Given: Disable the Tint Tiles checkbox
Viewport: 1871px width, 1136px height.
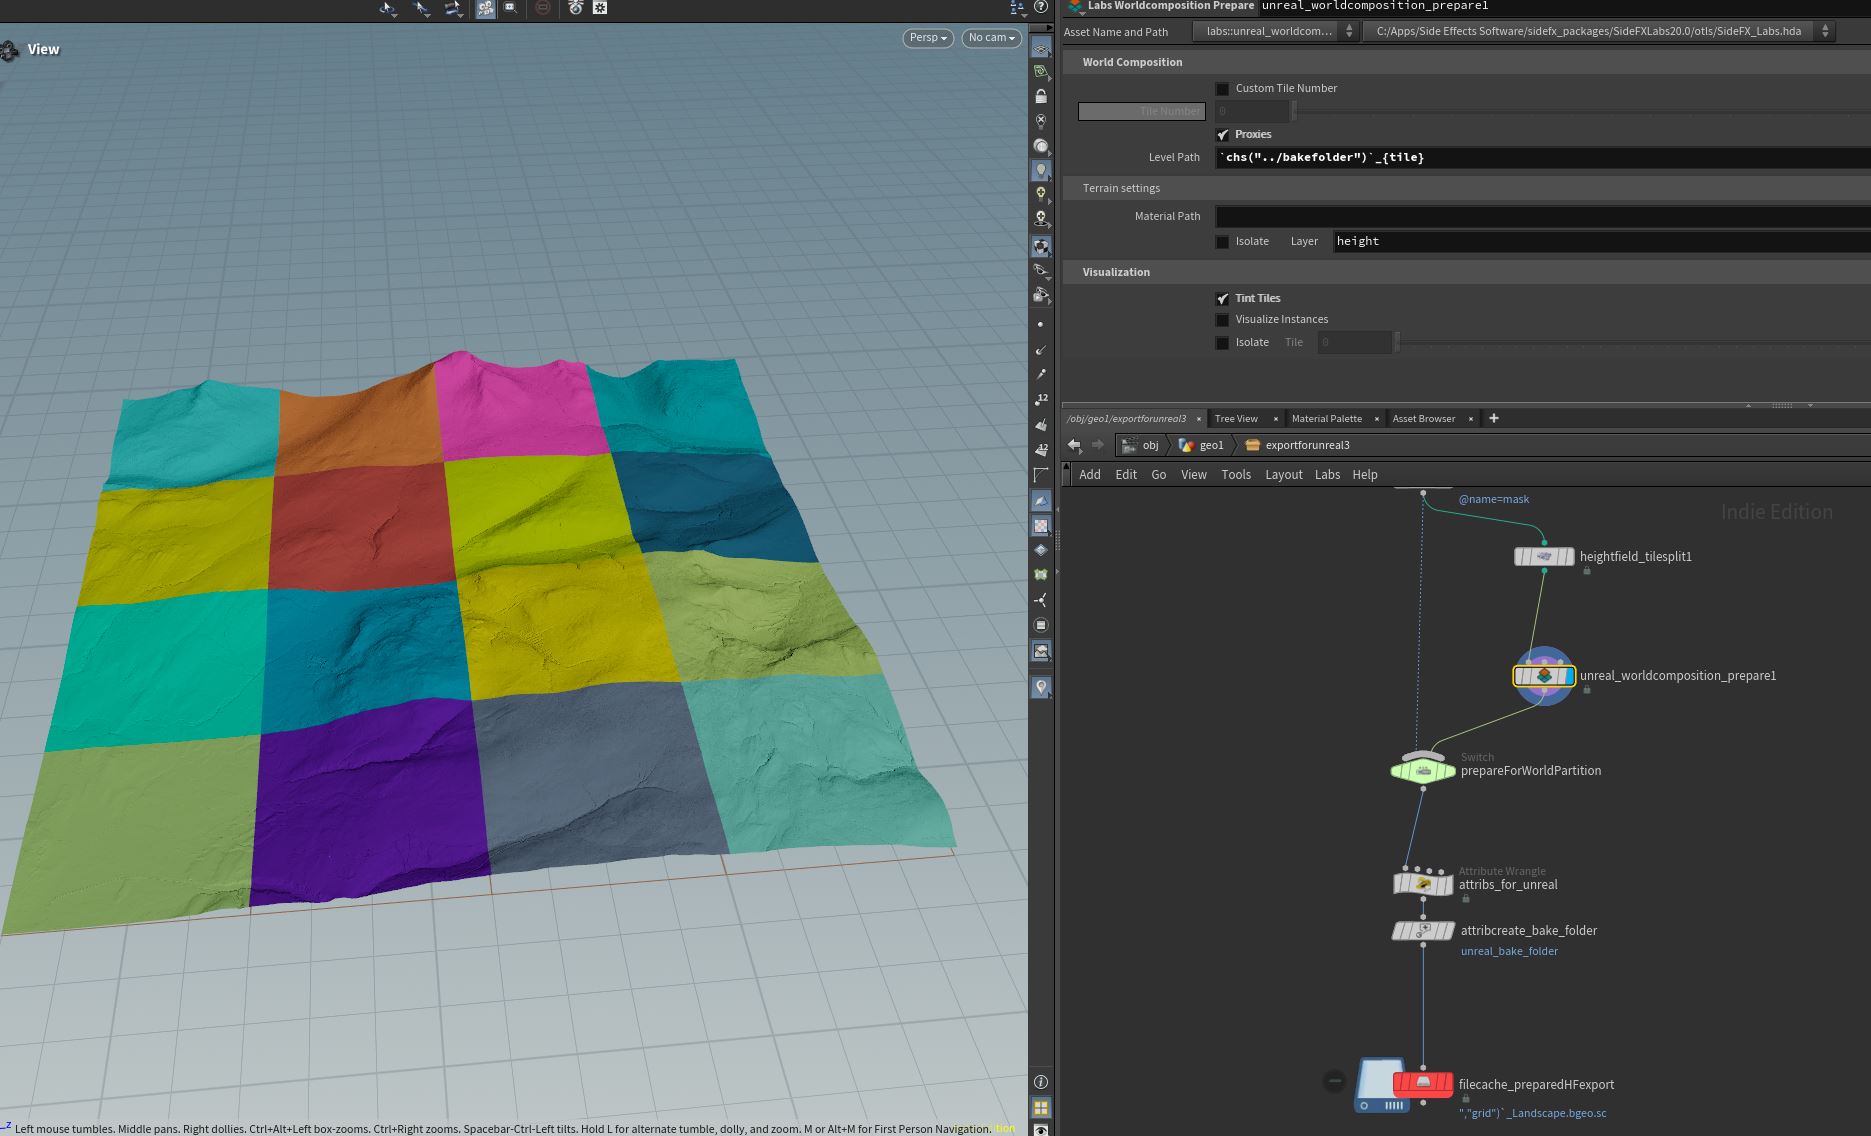Looking at the screenshot, I should 1222,299.
